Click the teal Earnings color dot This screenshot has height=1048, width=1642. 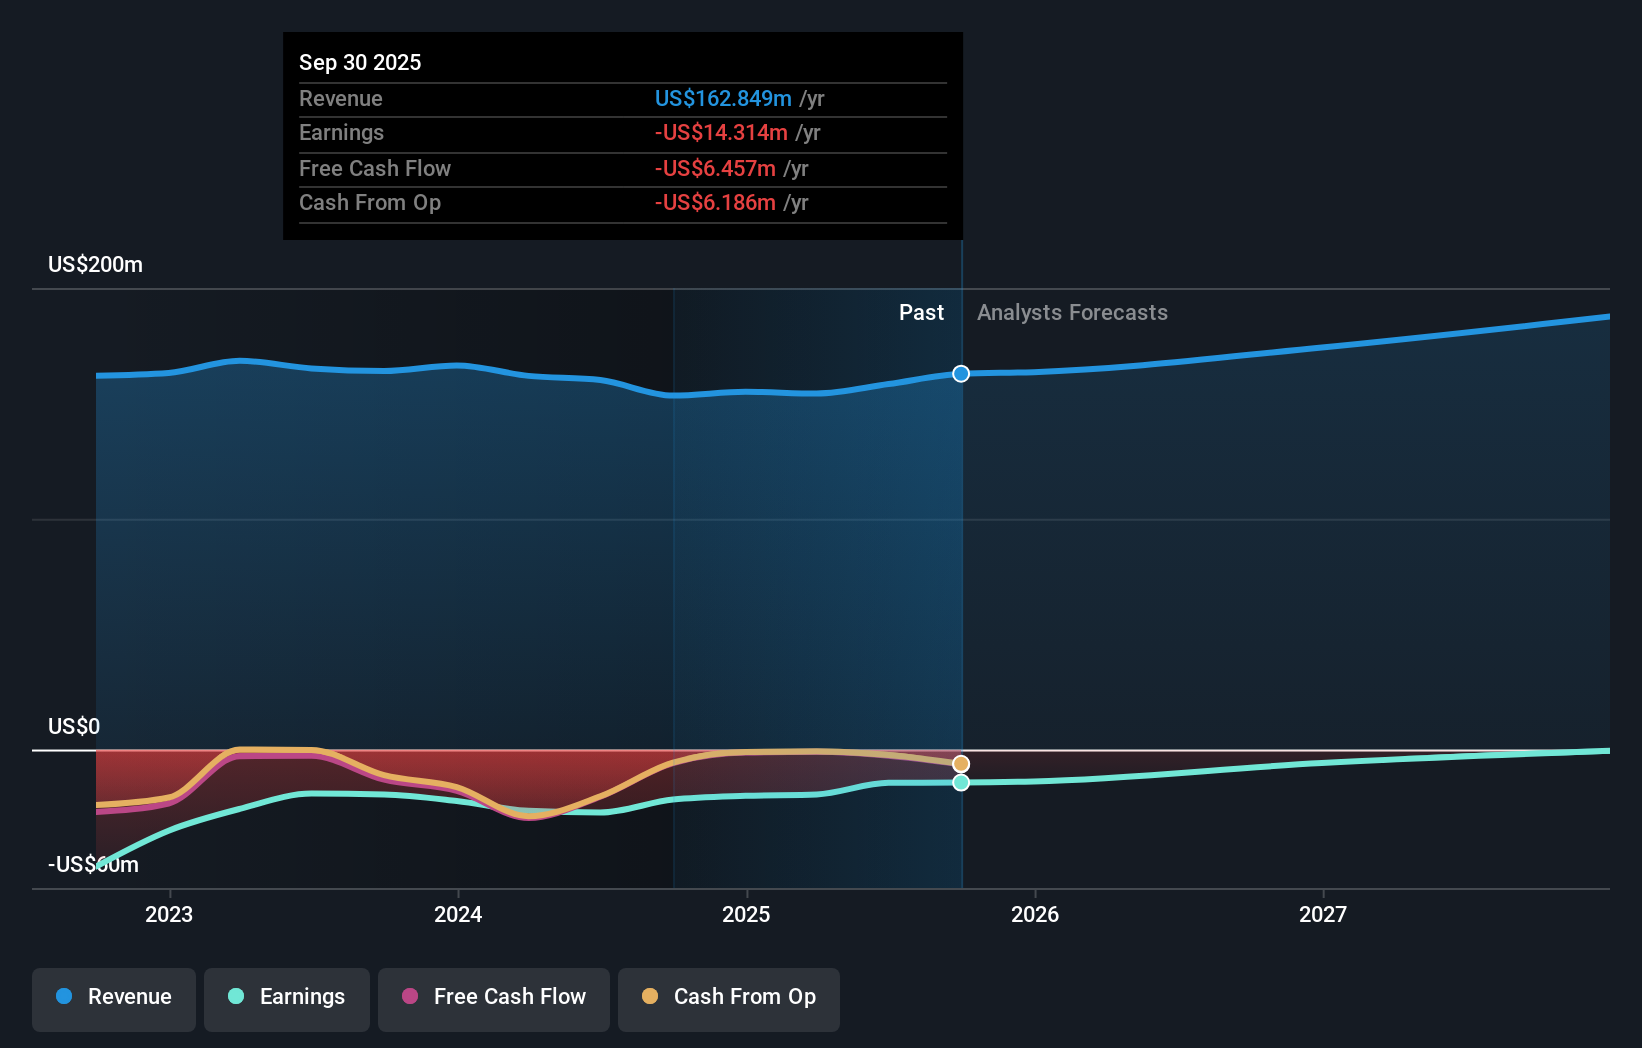[x=234, y=997]
